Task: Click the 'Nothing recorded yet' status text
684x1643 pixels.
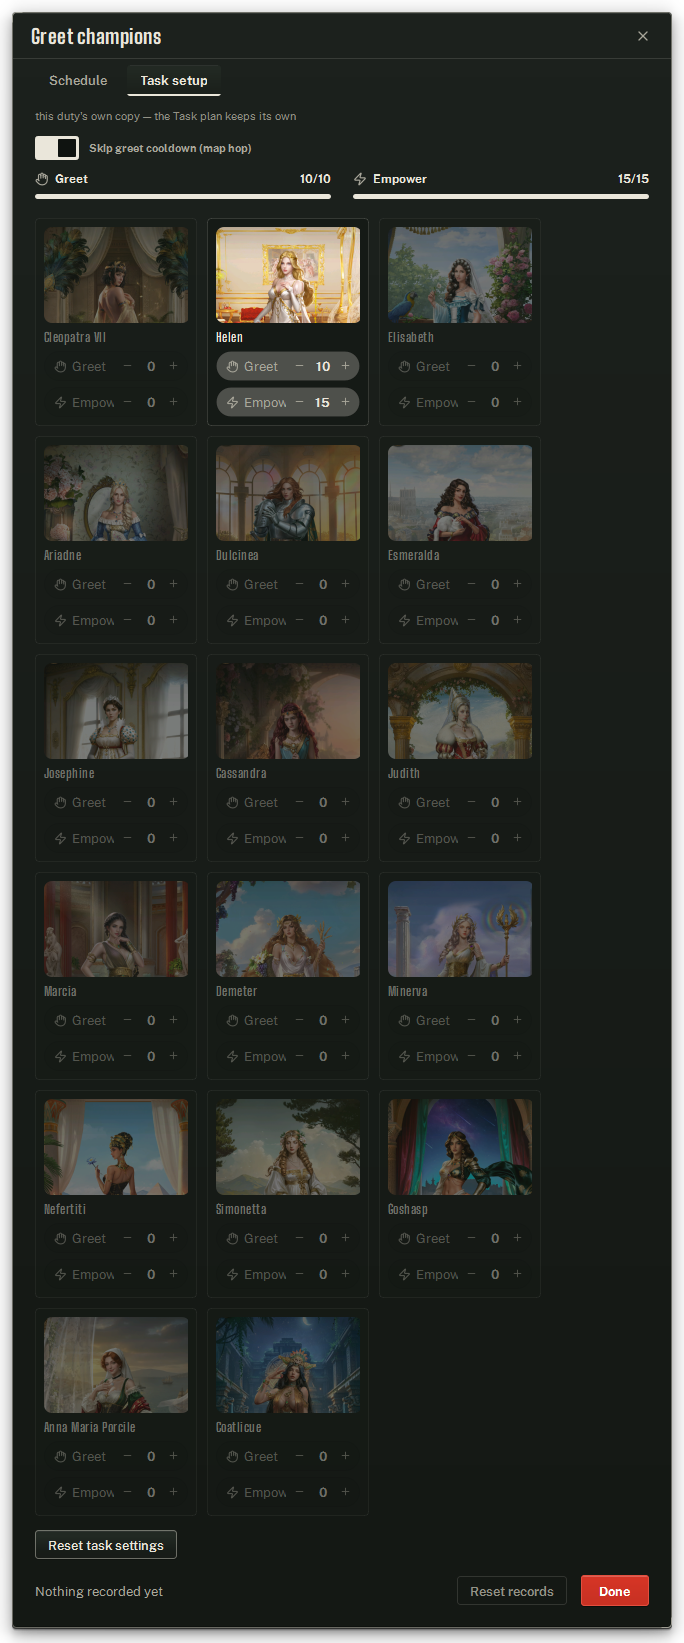Action: [99, 1591]
